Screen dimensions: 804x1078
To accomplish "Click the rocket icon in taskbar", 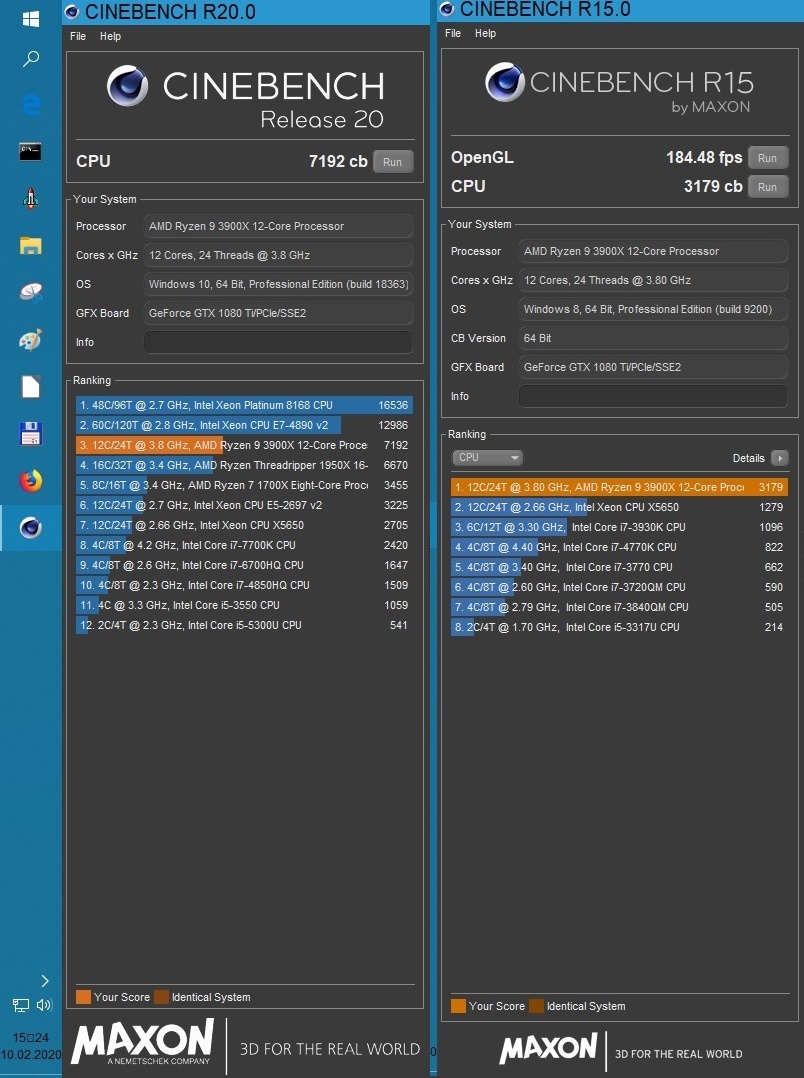I will [30, 199].
